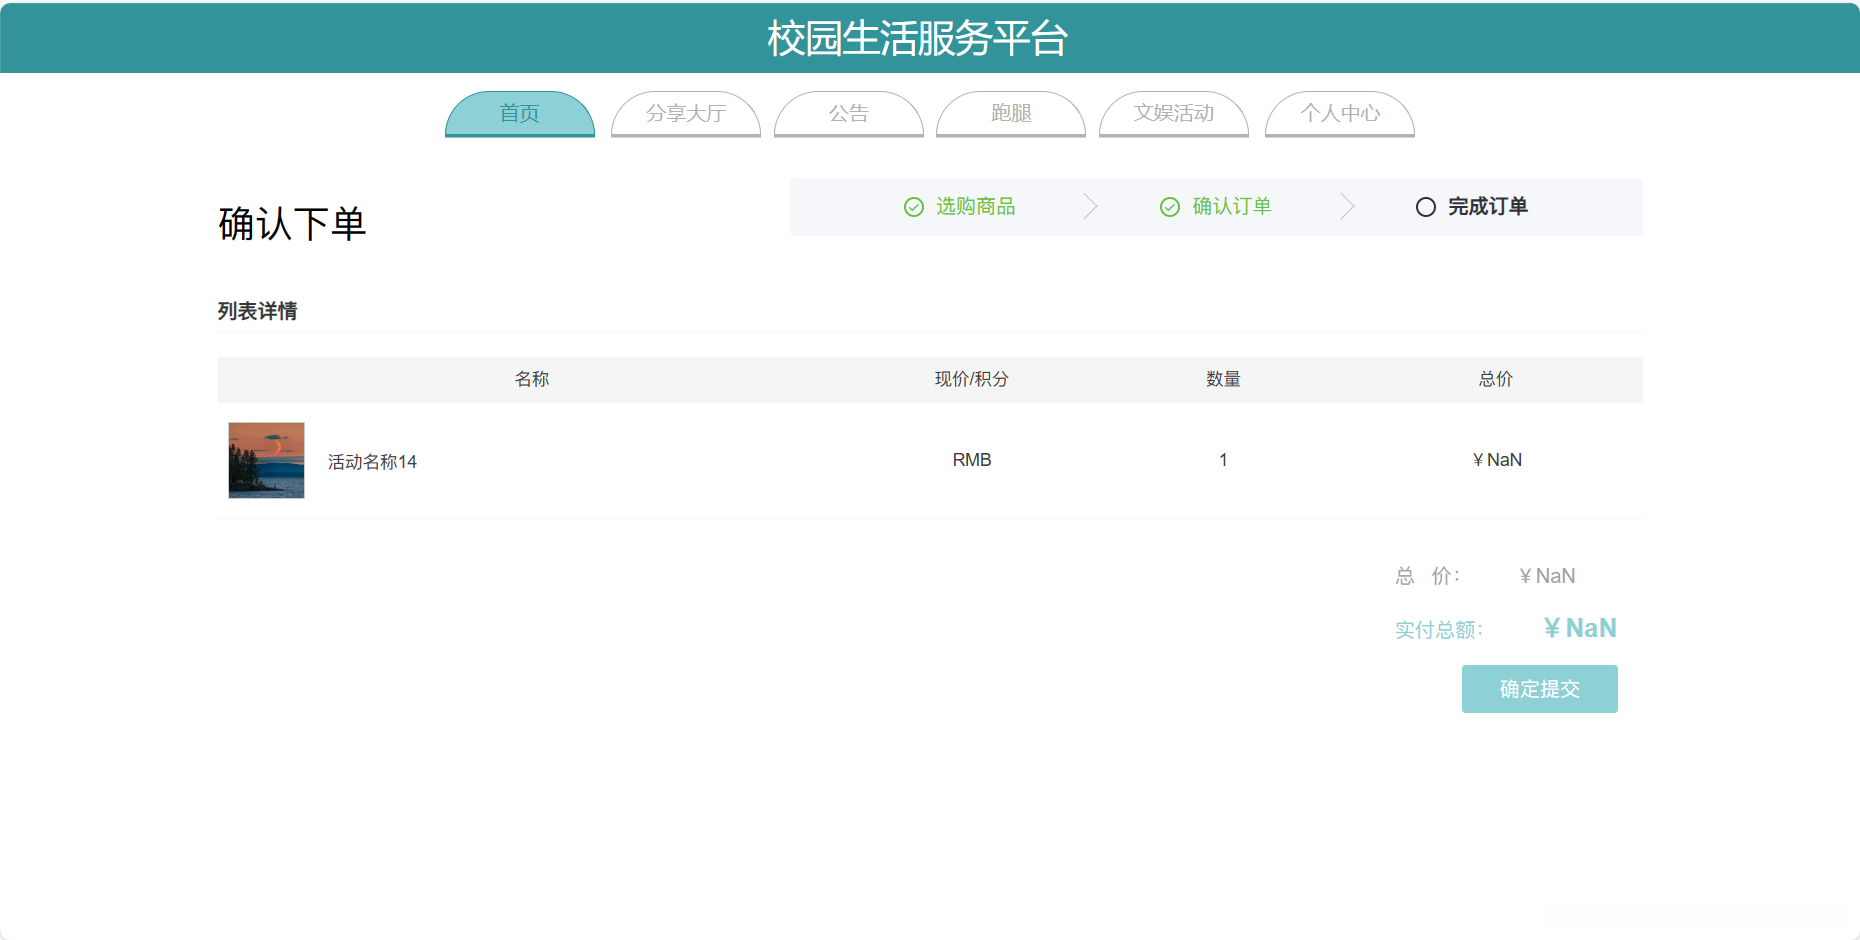1860x940 pixels.
Task: Click the 列表详情 section label
Action: pyautogui.click(x=256, y=311)
